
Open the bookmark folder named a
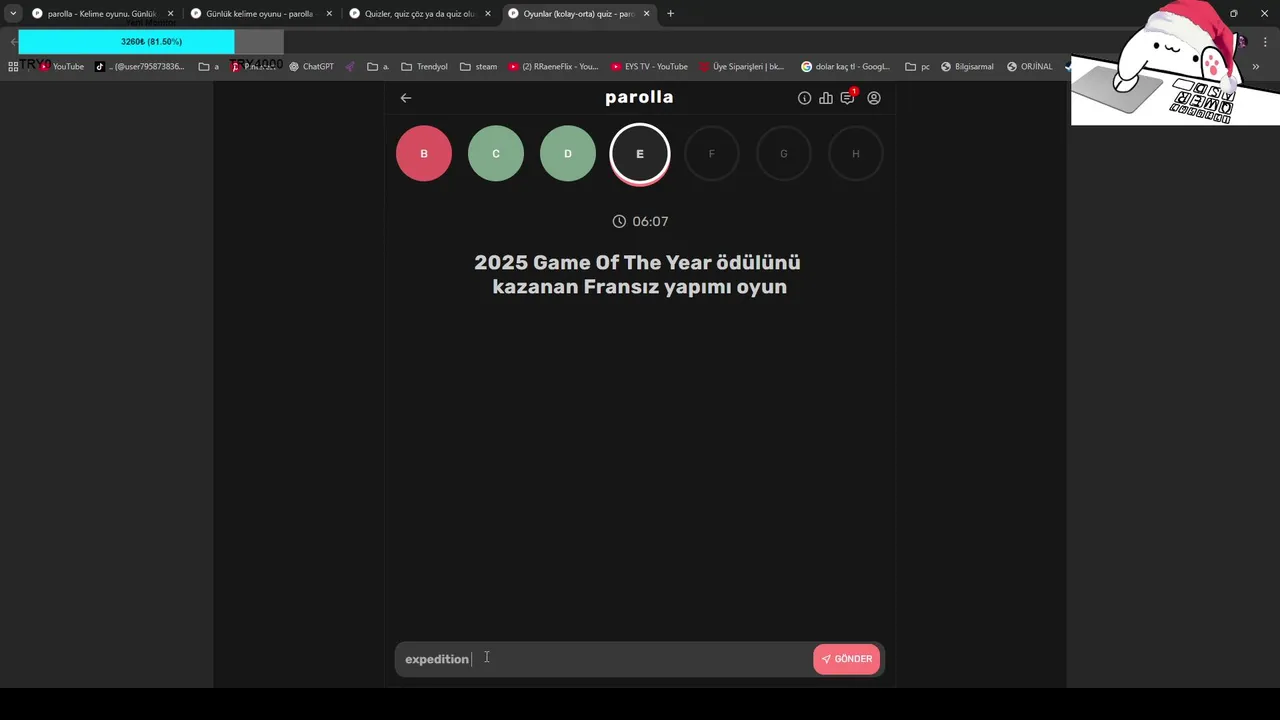click(x=209, y=66)
